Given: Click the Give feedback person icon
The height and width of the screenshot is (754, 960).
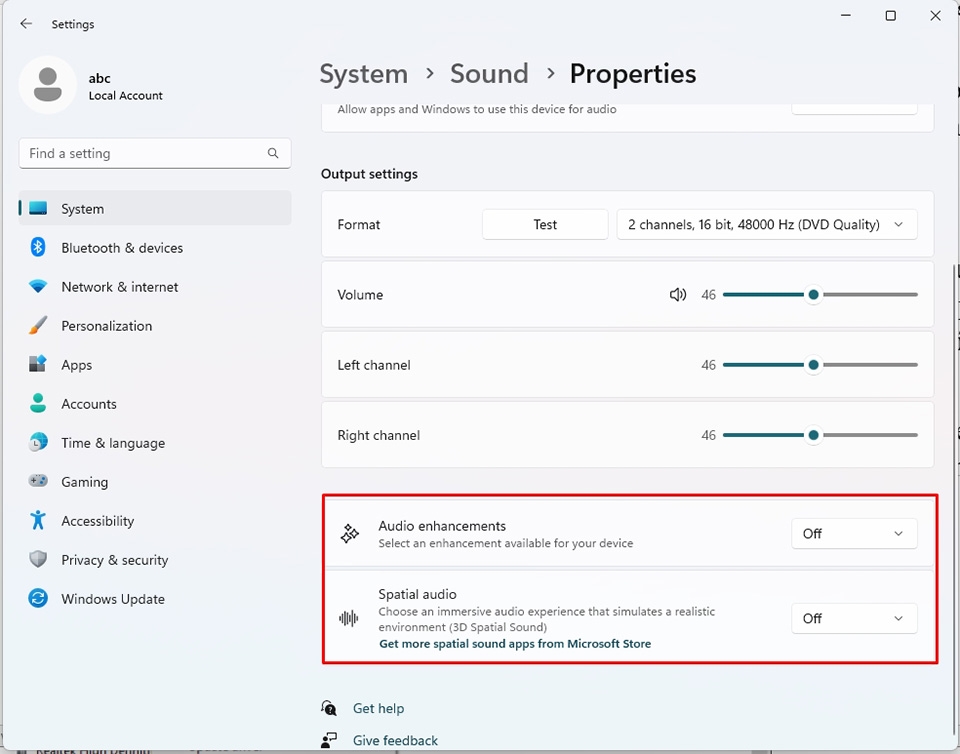Looking at the screenshot, I should coord(329,740).
